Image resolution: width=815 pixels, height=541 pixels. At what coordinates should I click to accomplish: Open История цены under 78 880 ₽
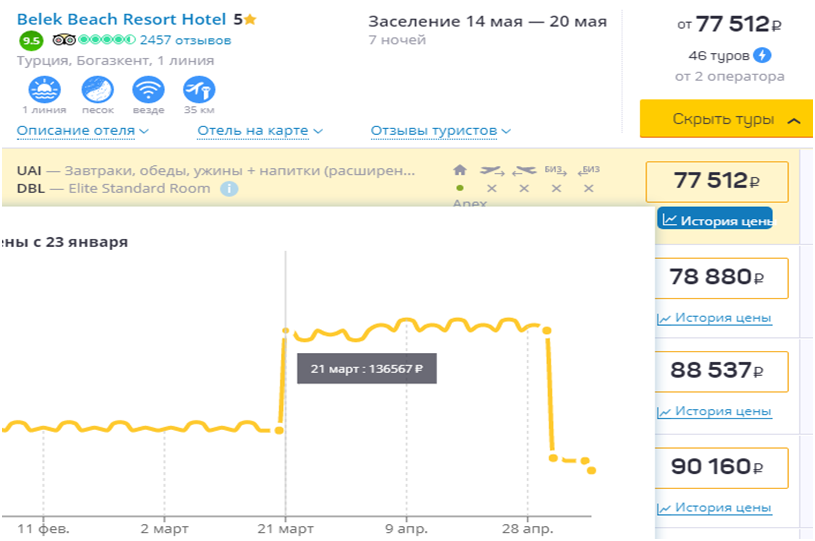click(x=714, y=318)
